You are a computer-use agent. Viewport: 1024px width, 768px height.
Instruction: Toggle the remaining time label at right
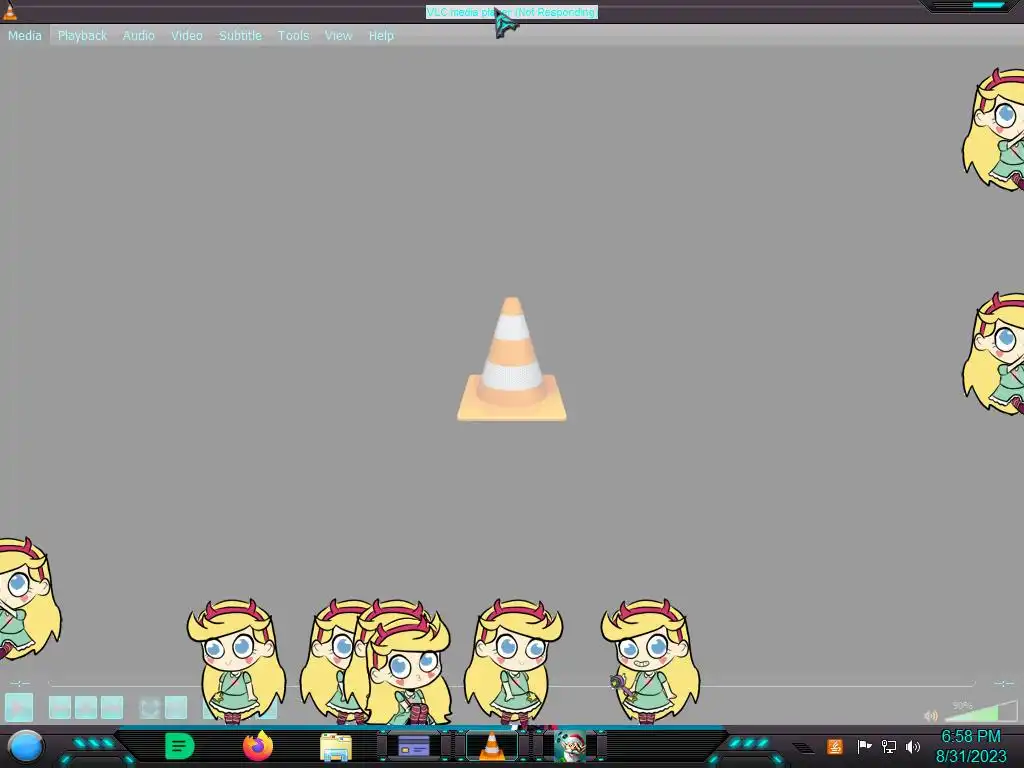point(1003,683)
